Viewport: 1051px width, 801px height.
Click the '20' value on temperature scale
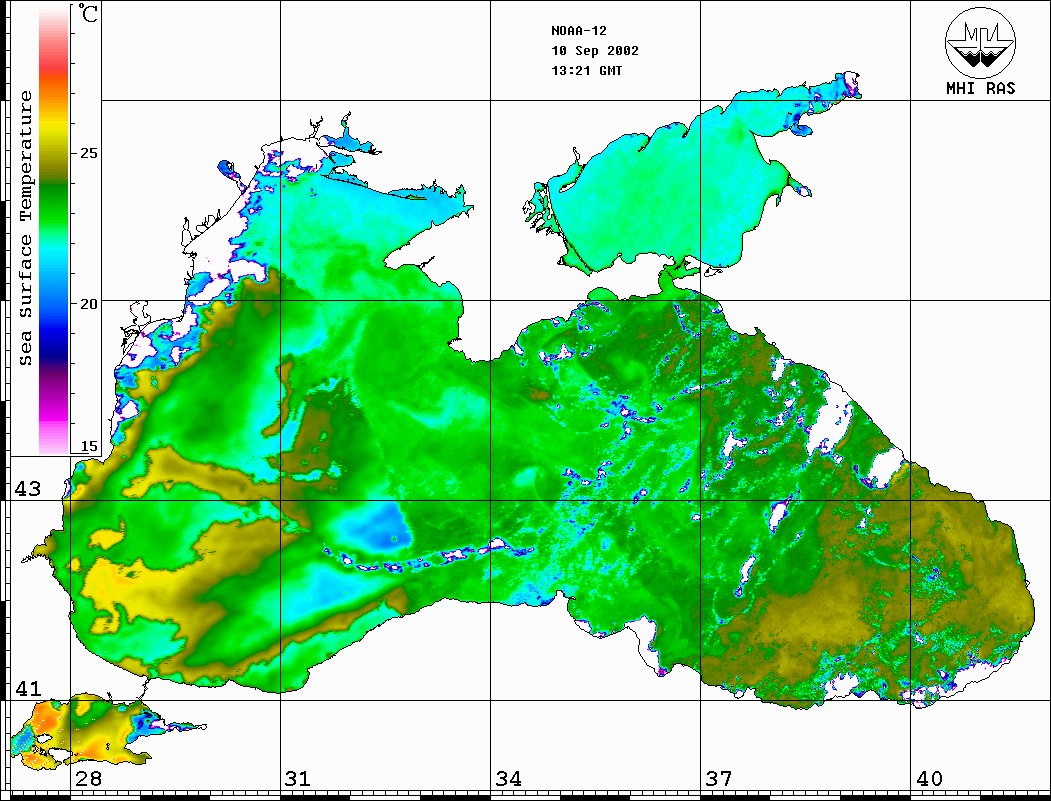point(88,304)
